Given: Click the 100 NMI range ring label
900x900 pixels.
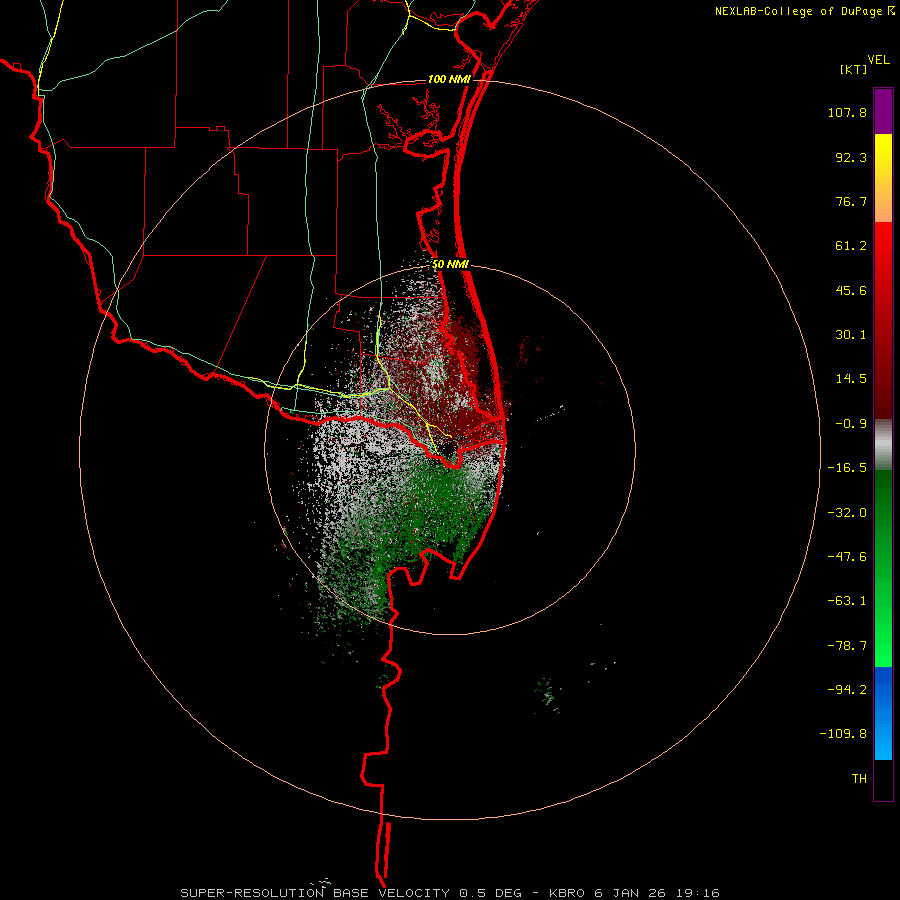Looking at the screenshot, I should point(449,79).
